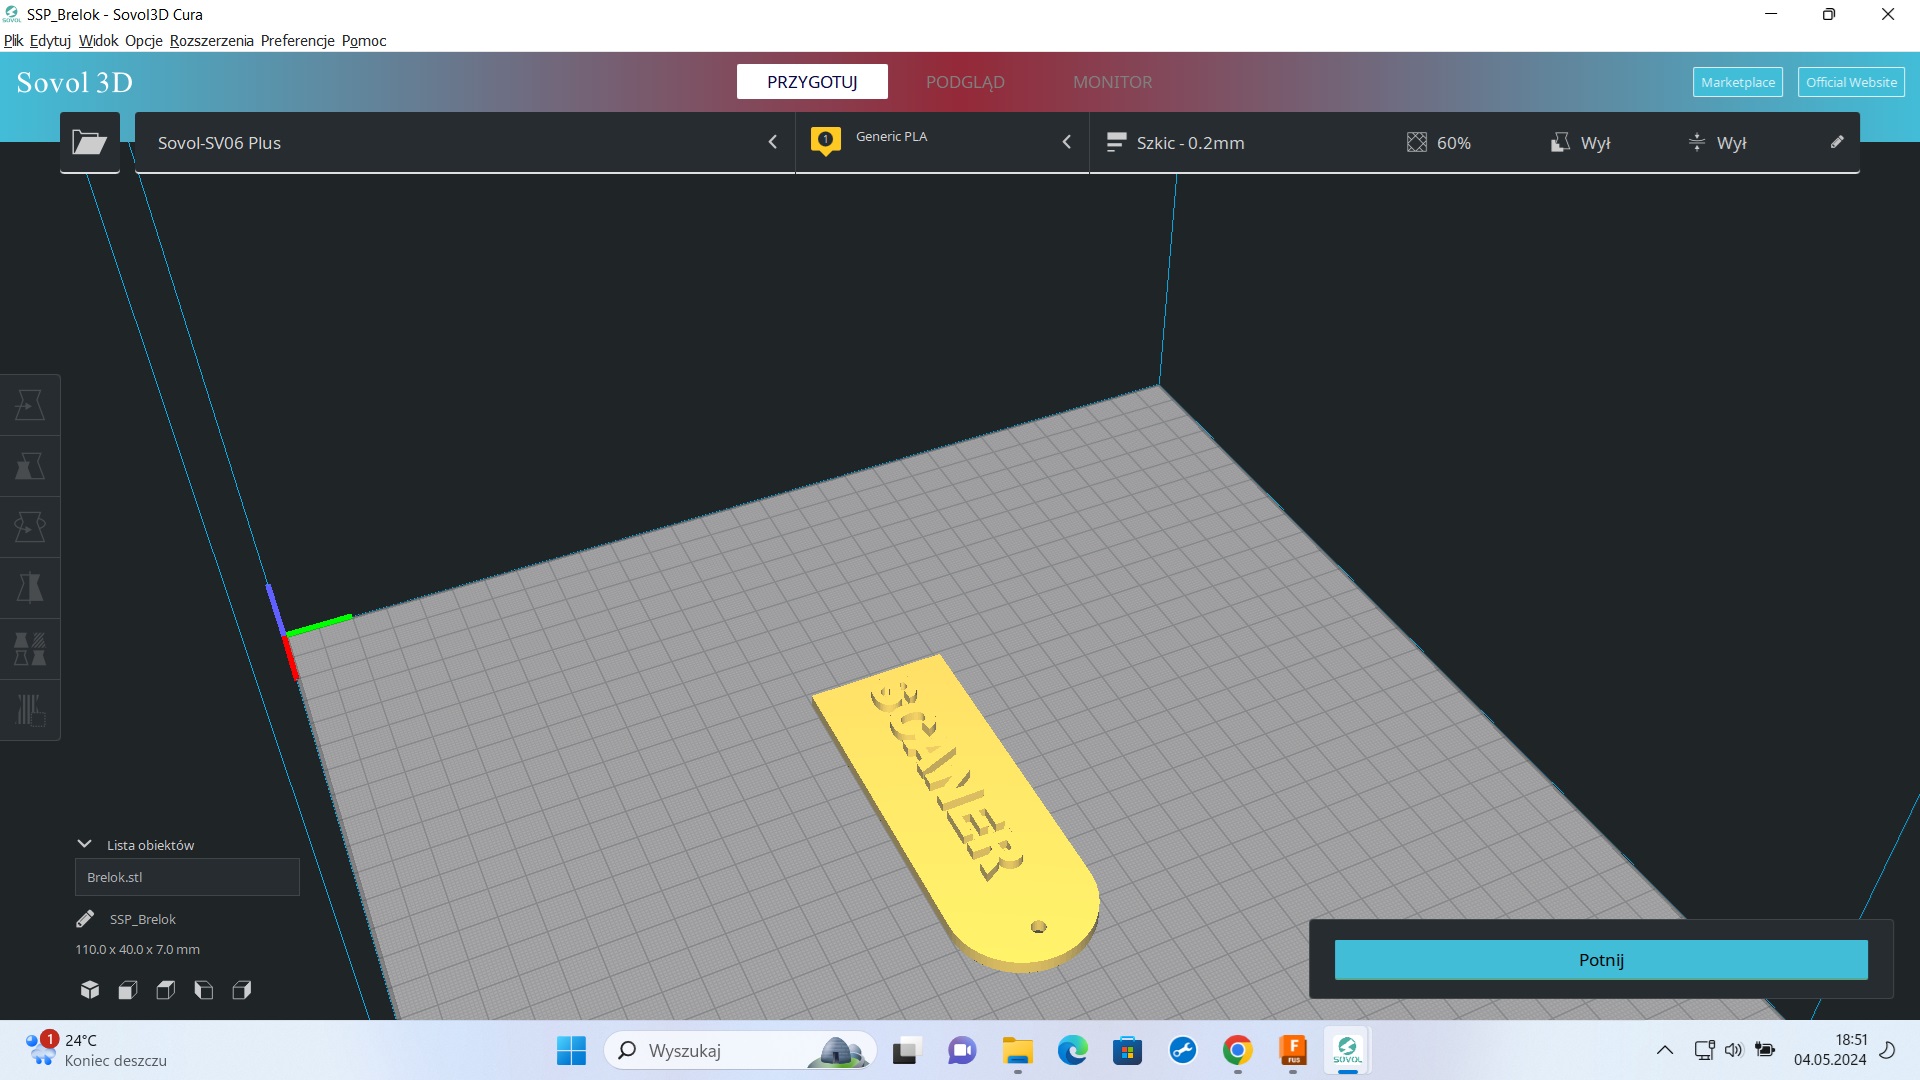This screenshot has width=1920, height=1080.
Task: Switch to front view icon
Action: pyautogui.click(x=128, y=990)
